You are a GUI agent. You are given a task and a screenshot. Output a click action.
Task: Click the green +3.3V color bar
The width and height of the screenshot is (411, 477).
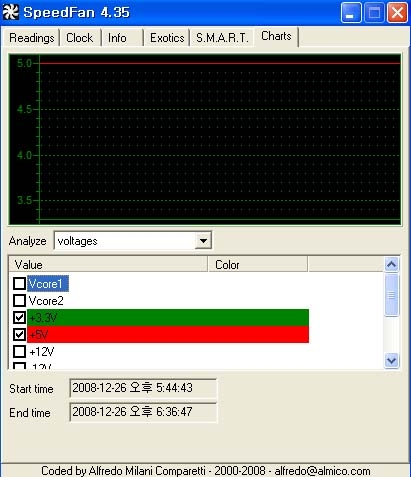[168, 318]
